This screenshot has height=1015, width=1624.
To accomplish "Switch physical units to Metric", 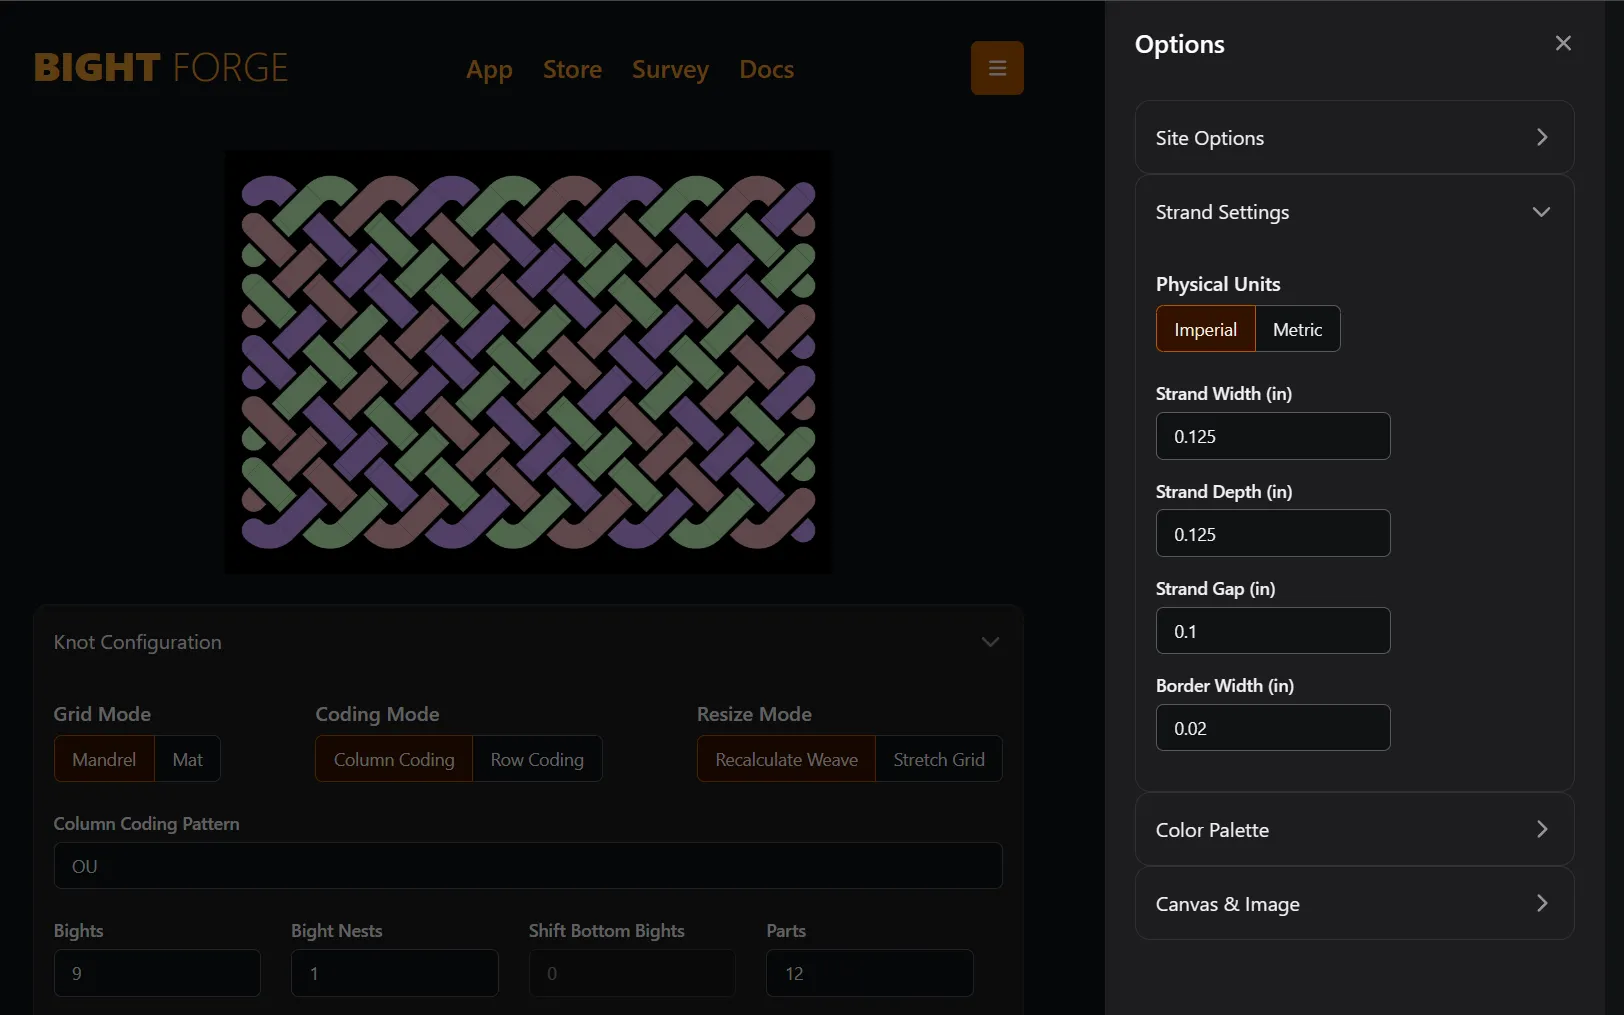I will coord(1297,329).
